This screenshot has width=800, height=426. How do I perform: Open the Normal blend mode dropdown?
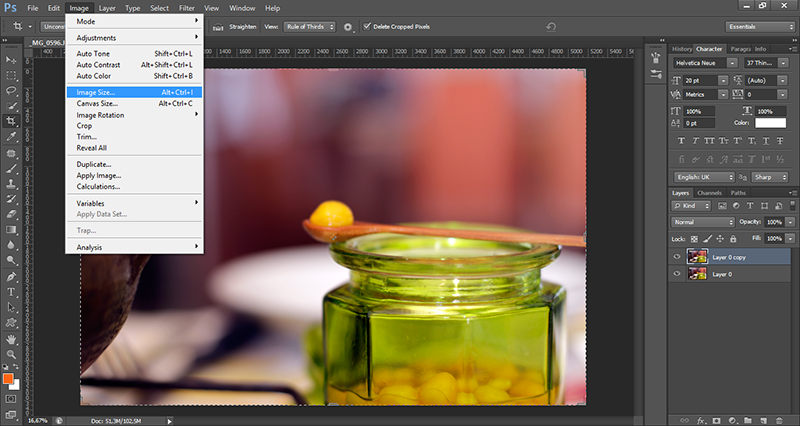702,221
